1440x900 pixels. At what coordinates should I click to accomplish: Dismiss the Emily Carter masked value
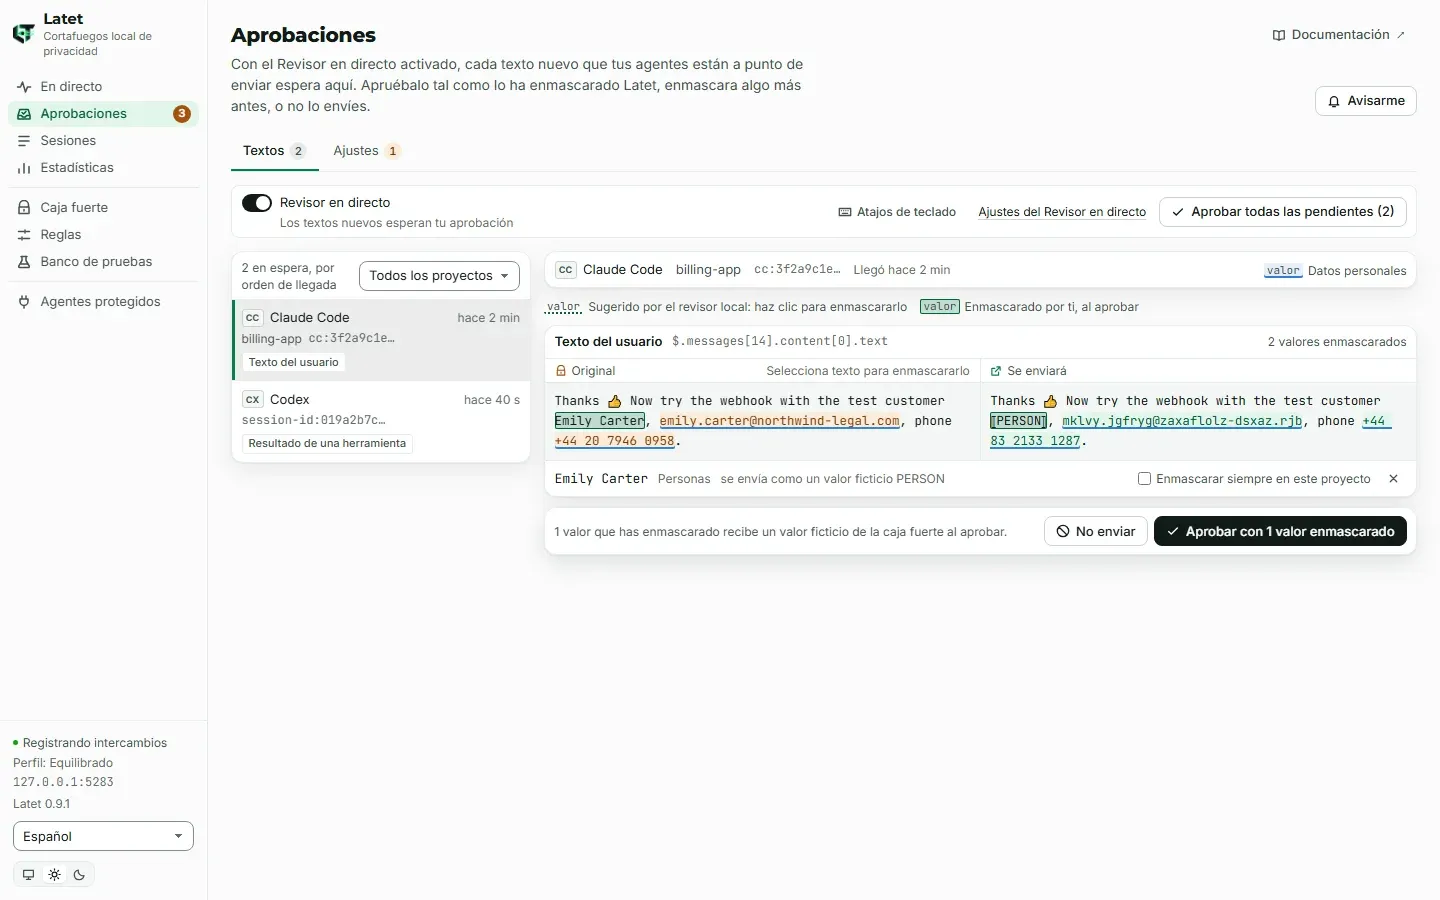(x=1393, y=479)
